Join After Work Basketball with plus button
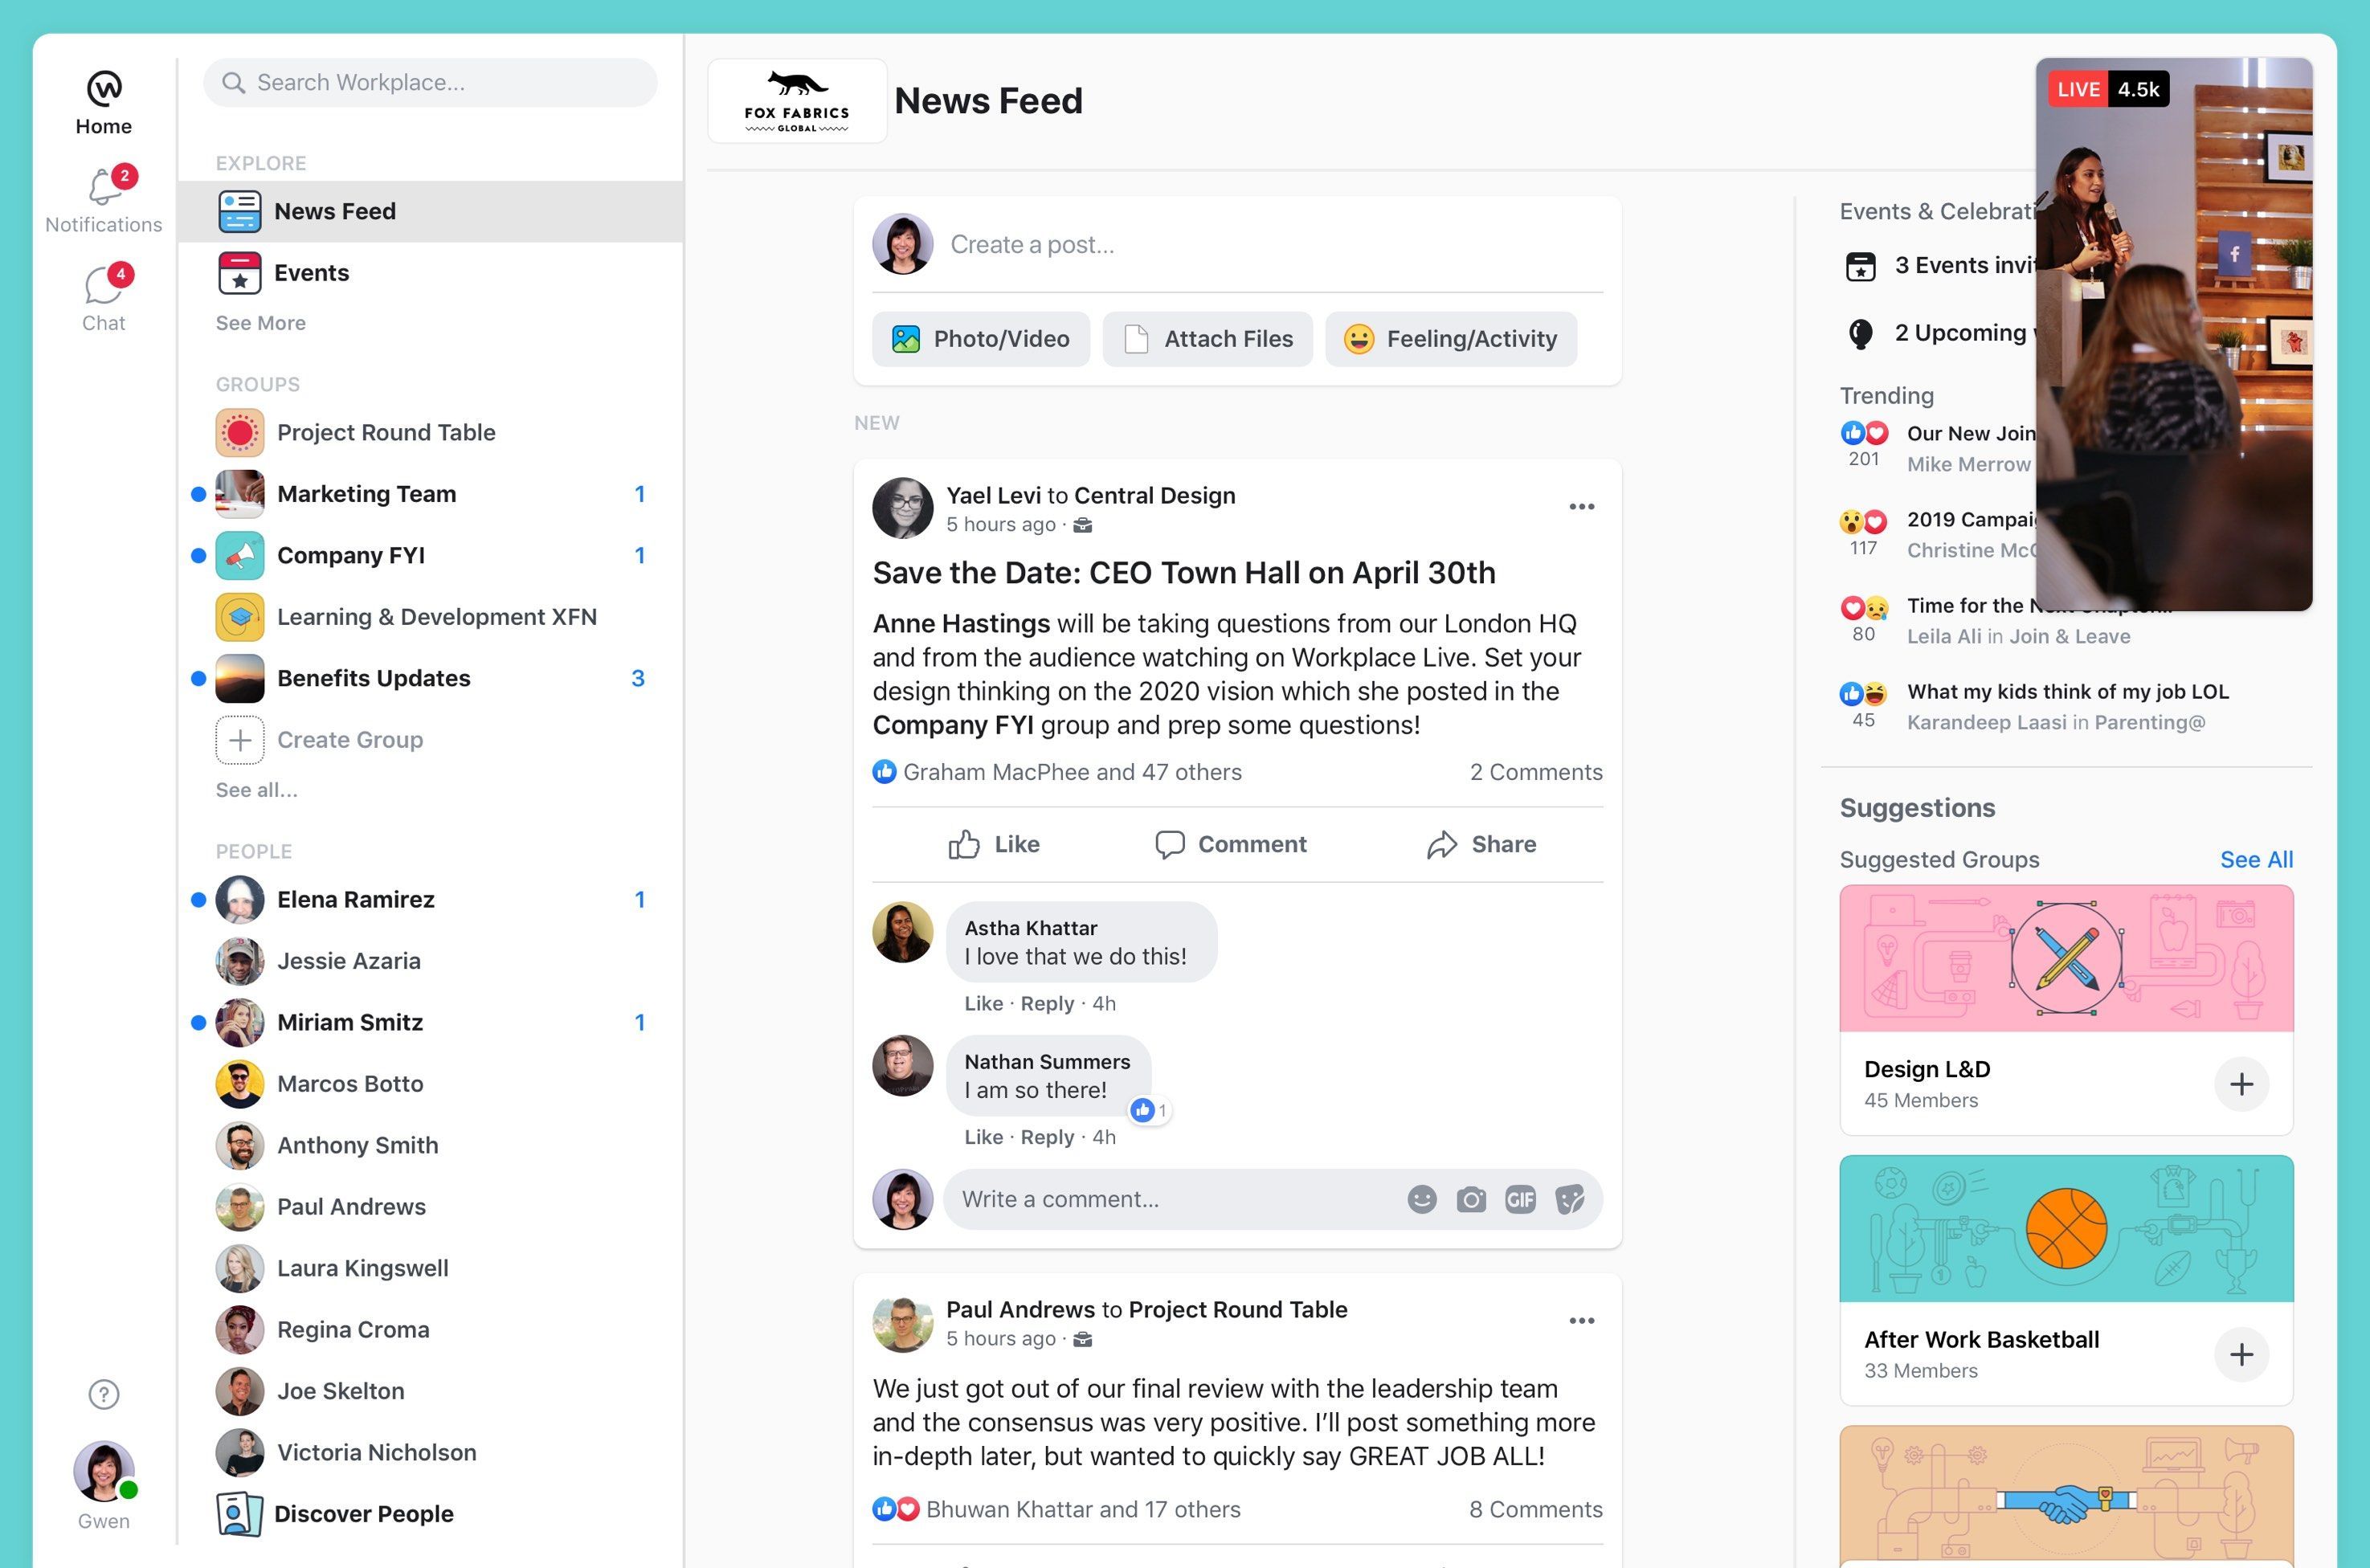Viewport: 2370px width, 1568px height. [2241, 1354]
